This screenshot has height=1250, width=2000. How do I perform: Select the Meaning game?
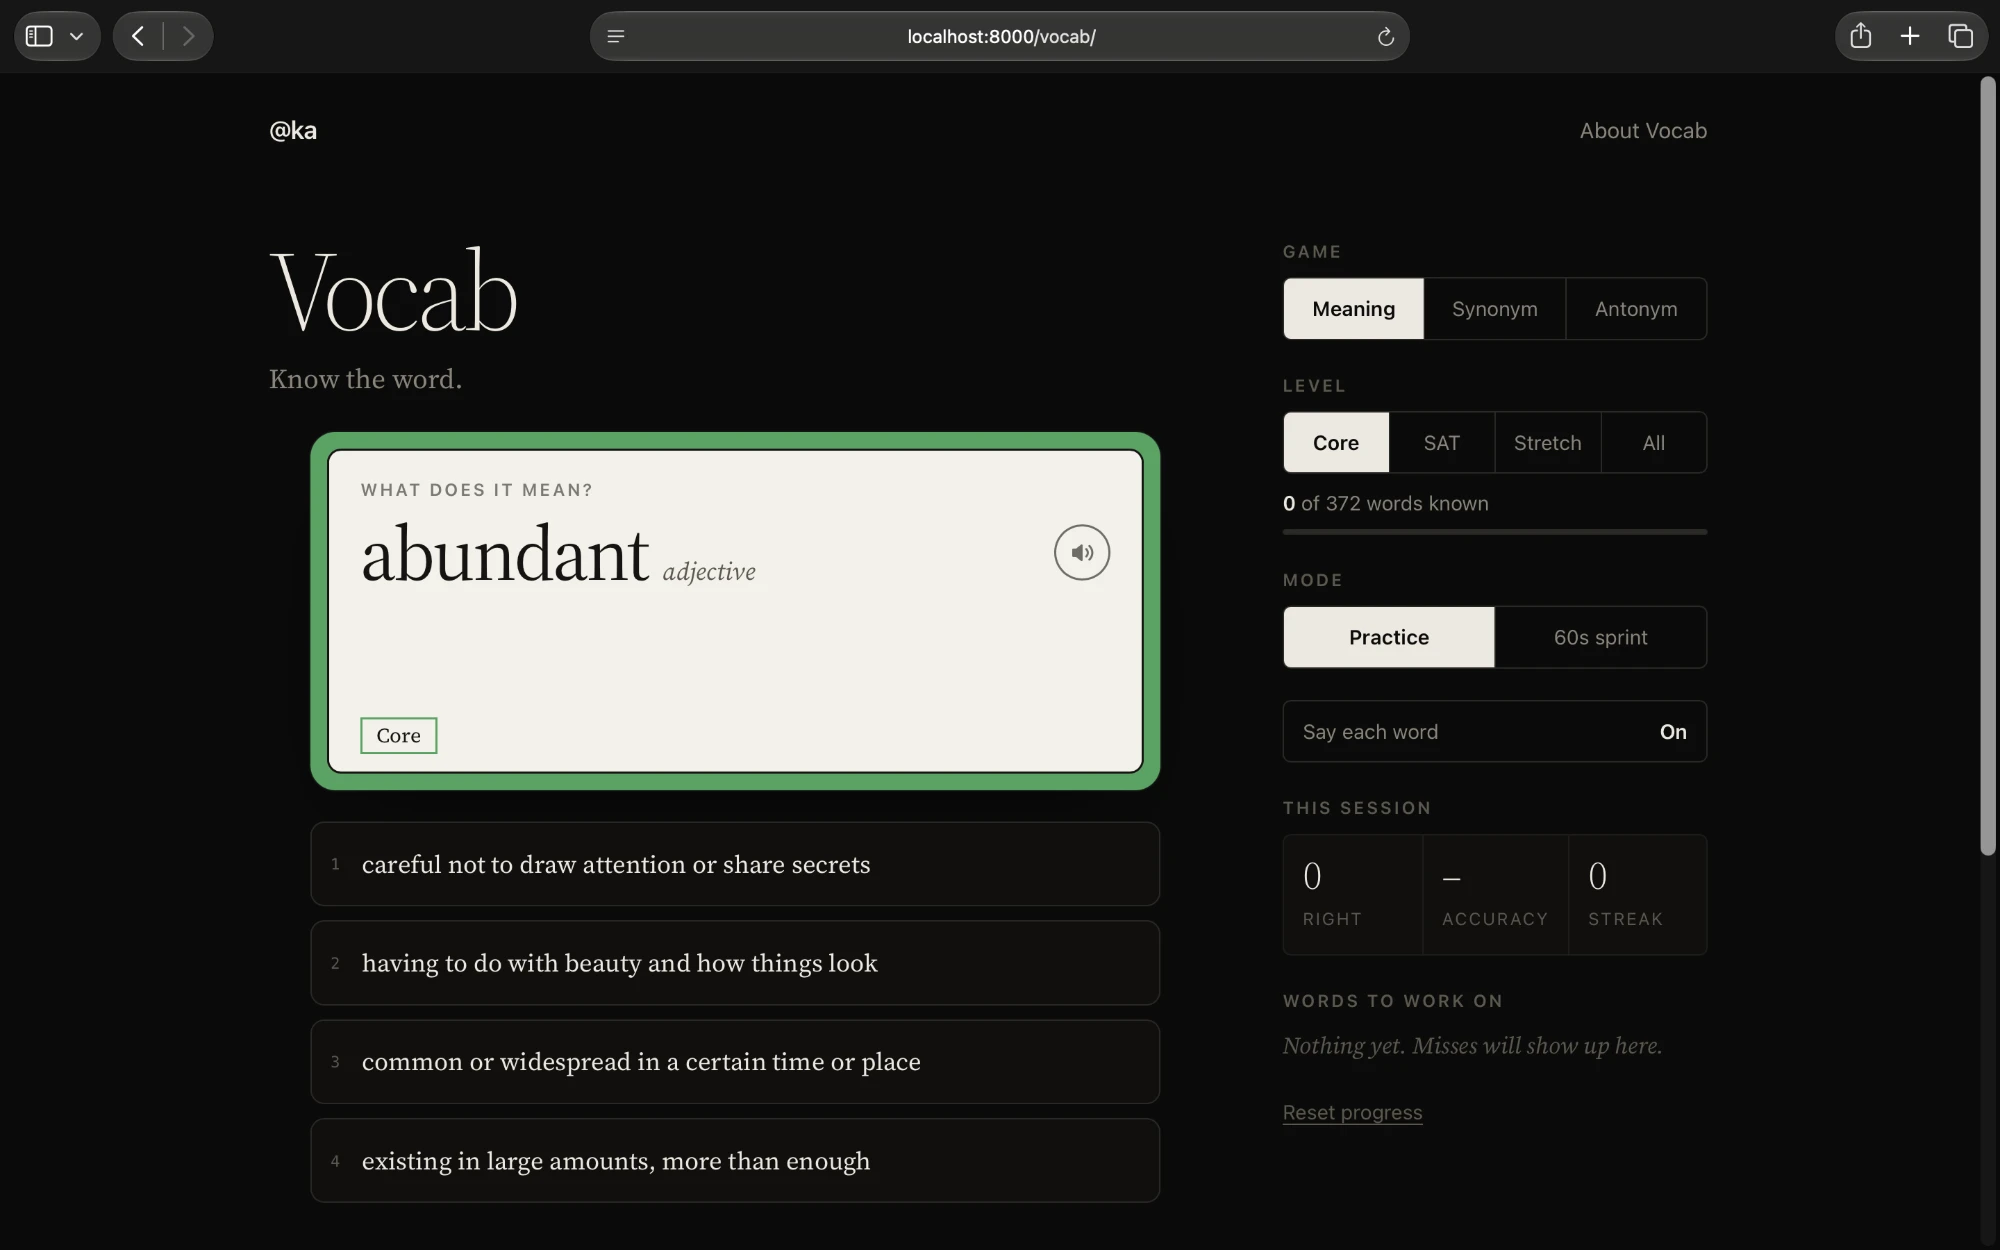click(x=1353, y=309)
